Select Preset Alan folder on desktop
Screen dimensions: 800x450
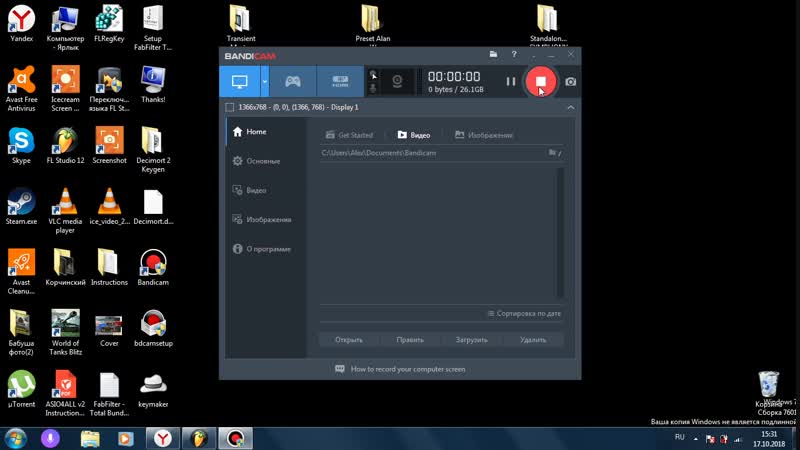[x=372, y=24]
